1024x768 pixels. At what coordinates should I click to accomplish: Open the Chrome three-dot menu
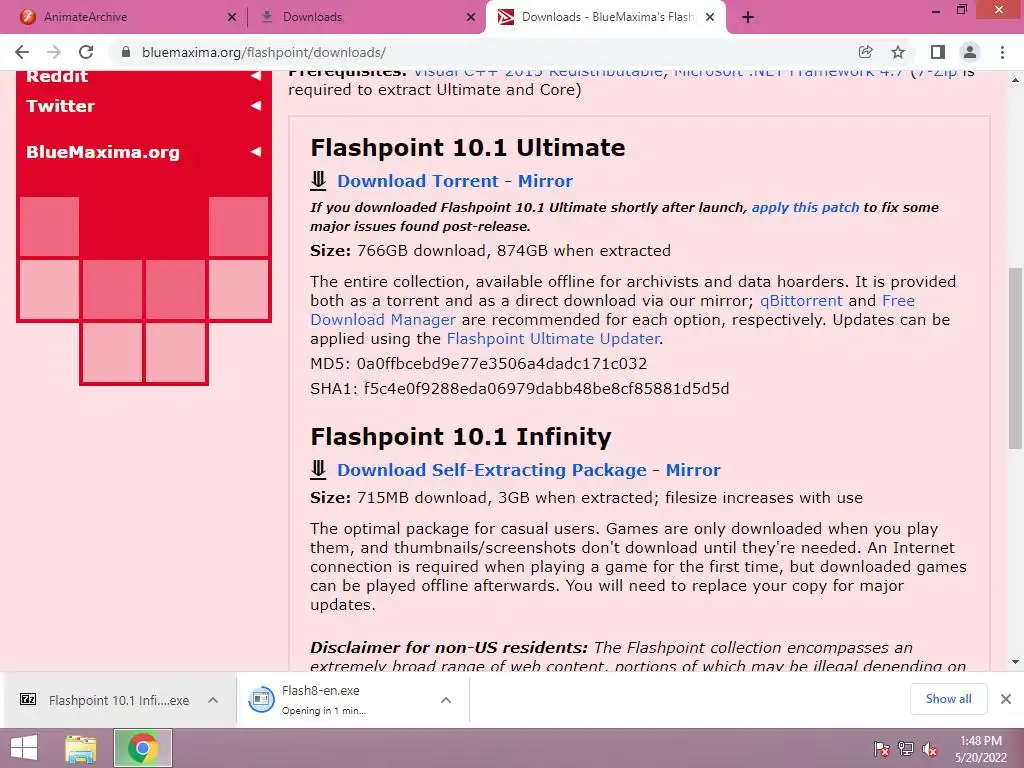point(1002,52)
